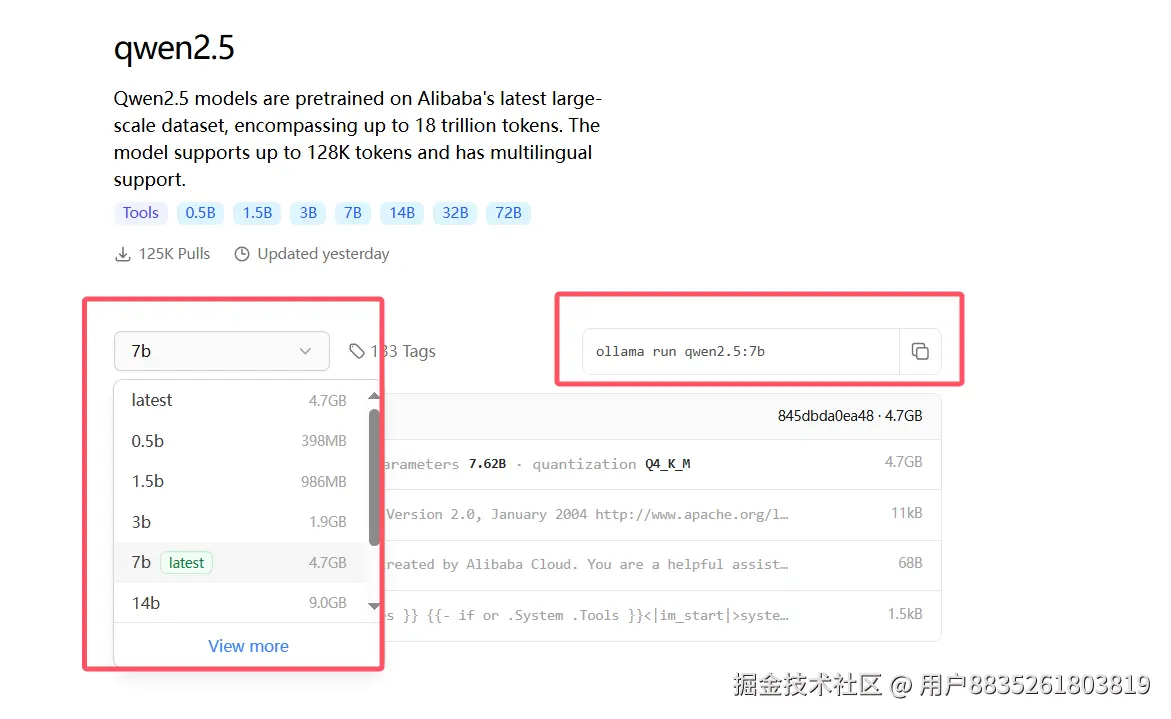Image resolution: width=1171 pixels, height=719 pixels.
Task: Click View more link
Action: tap(248, 646)
